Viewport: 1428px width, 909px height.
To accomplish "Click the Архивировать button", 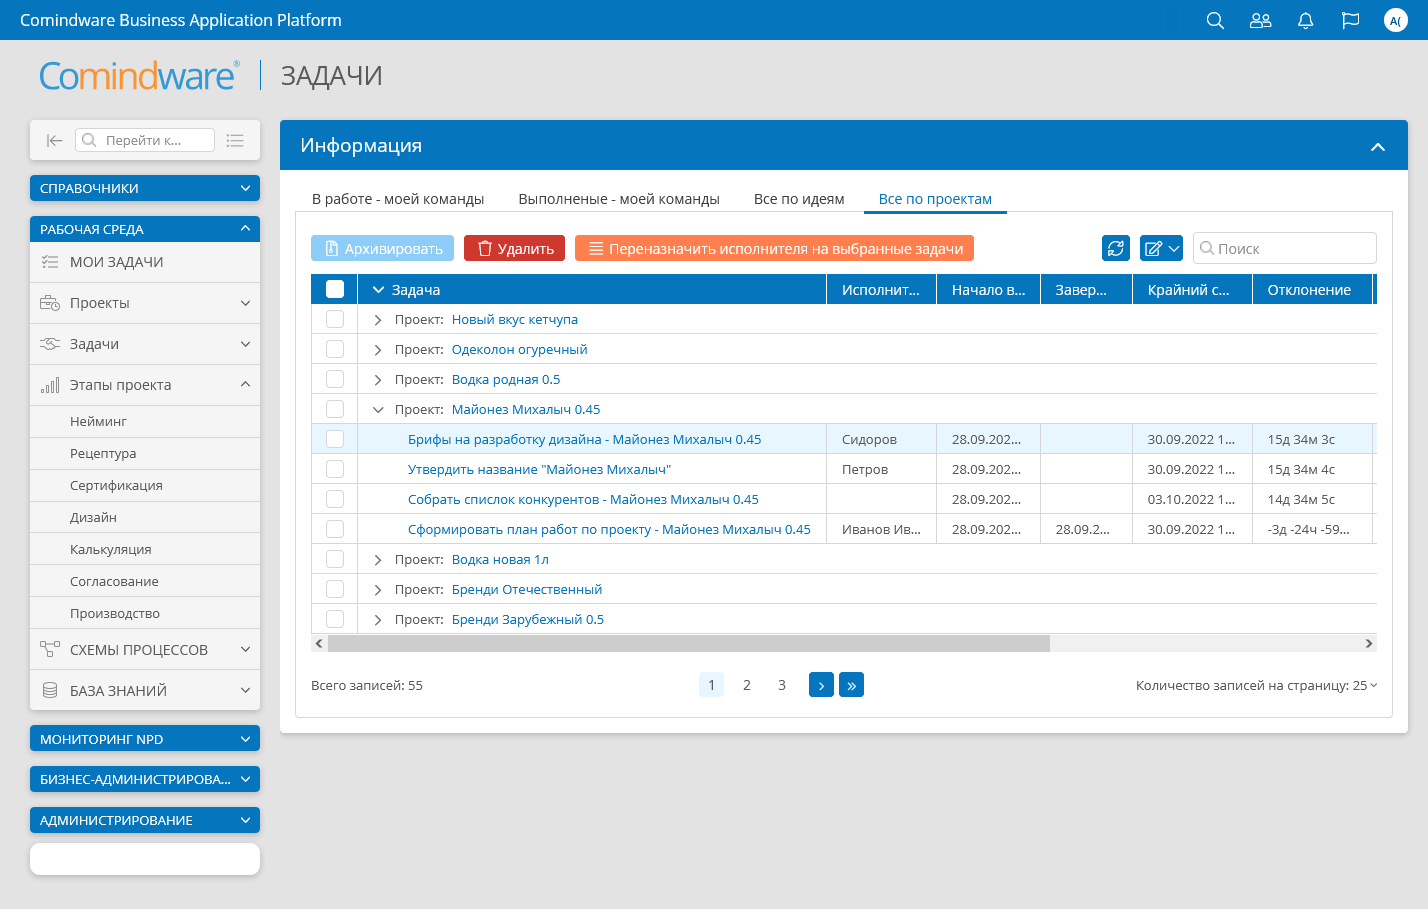I will tap(383, 248).
